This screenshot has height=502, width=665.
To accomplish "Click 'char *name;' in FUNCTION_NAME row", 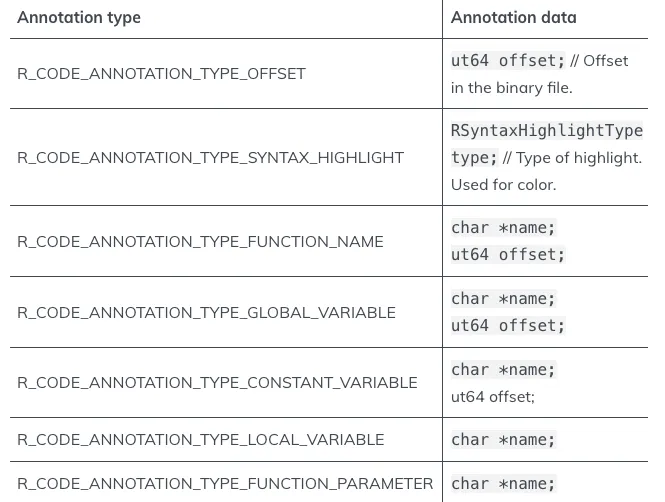I will (503, 228).
